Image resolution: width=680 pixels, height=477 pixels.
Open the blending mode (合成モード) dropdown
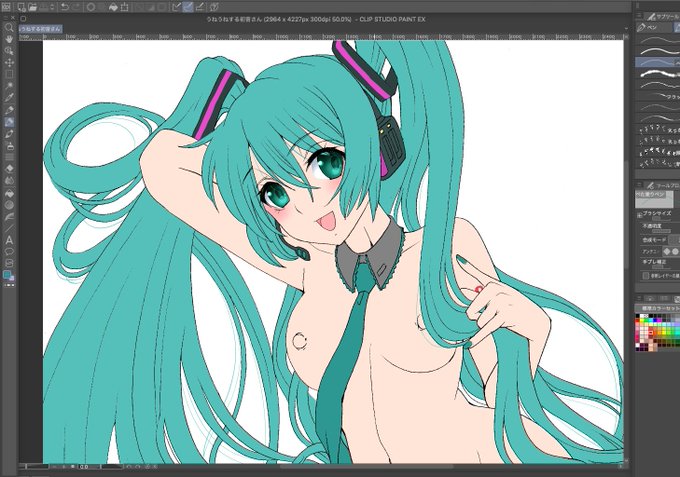[673, 240]
